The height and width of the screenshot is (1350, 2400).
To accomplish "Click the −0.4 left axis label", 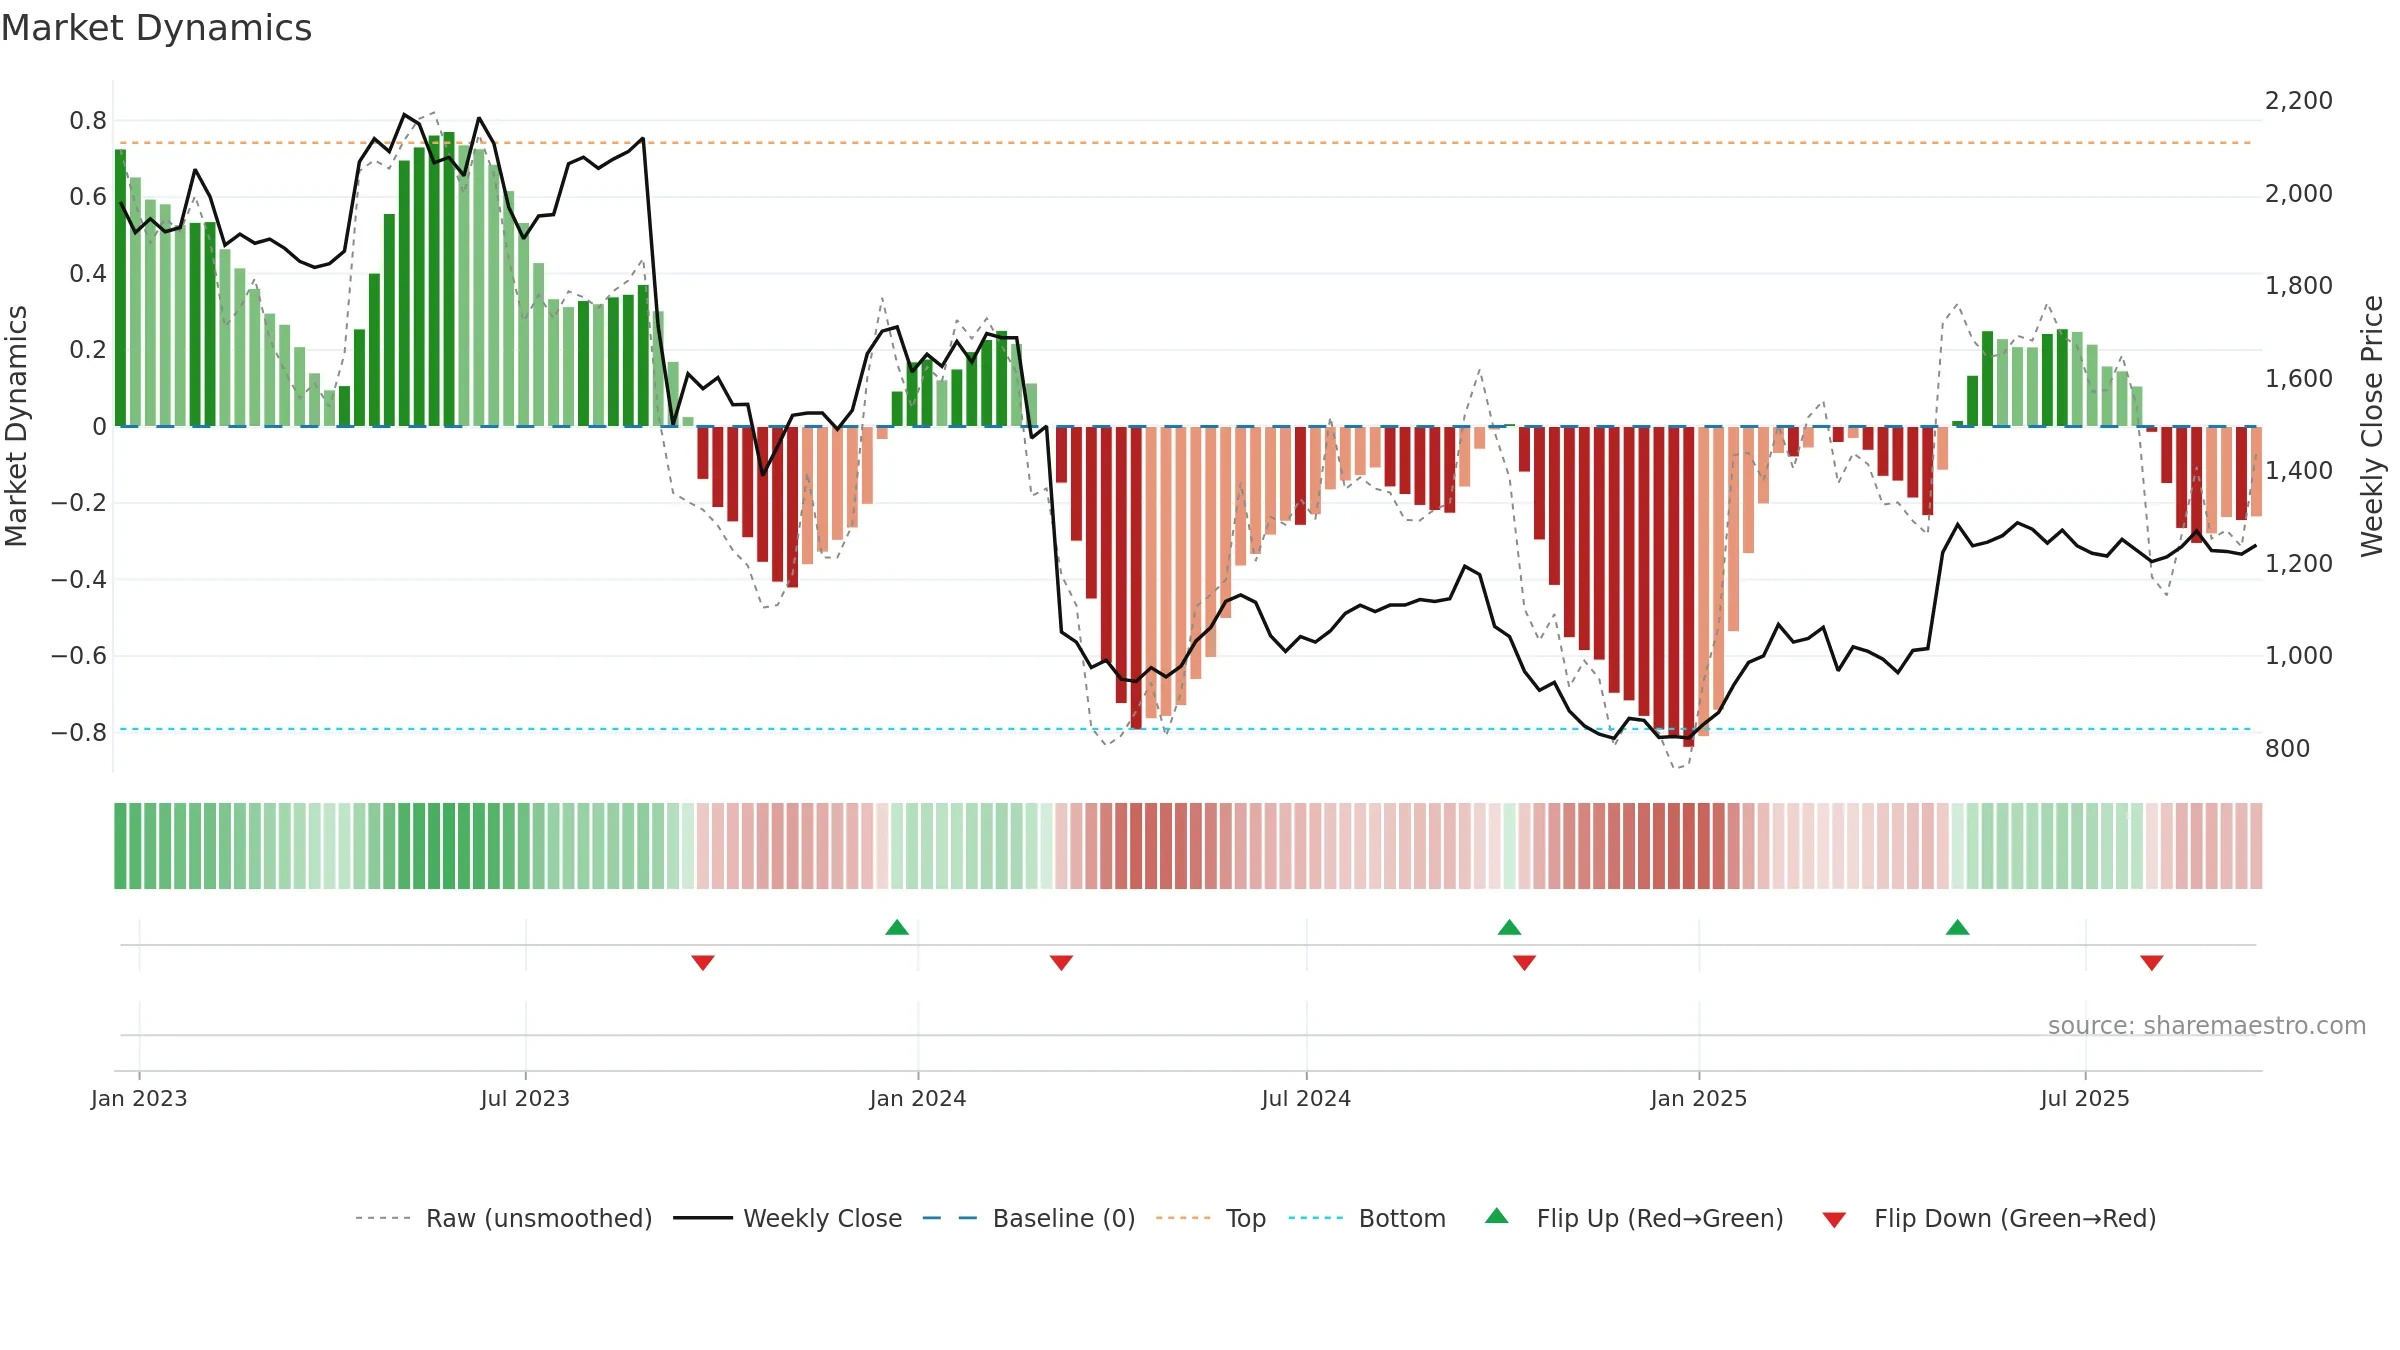I will (x=79, y=580).
